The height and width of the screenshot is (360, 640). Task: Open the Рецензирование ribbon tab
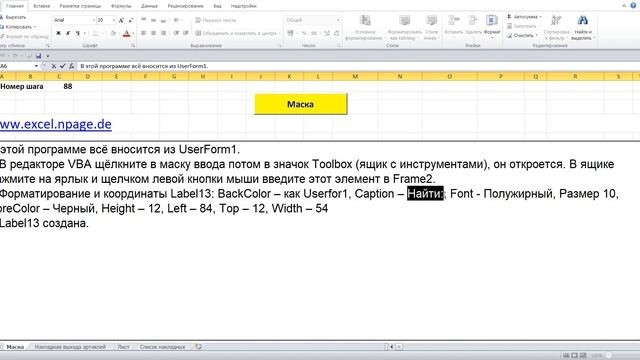[185, 6]
